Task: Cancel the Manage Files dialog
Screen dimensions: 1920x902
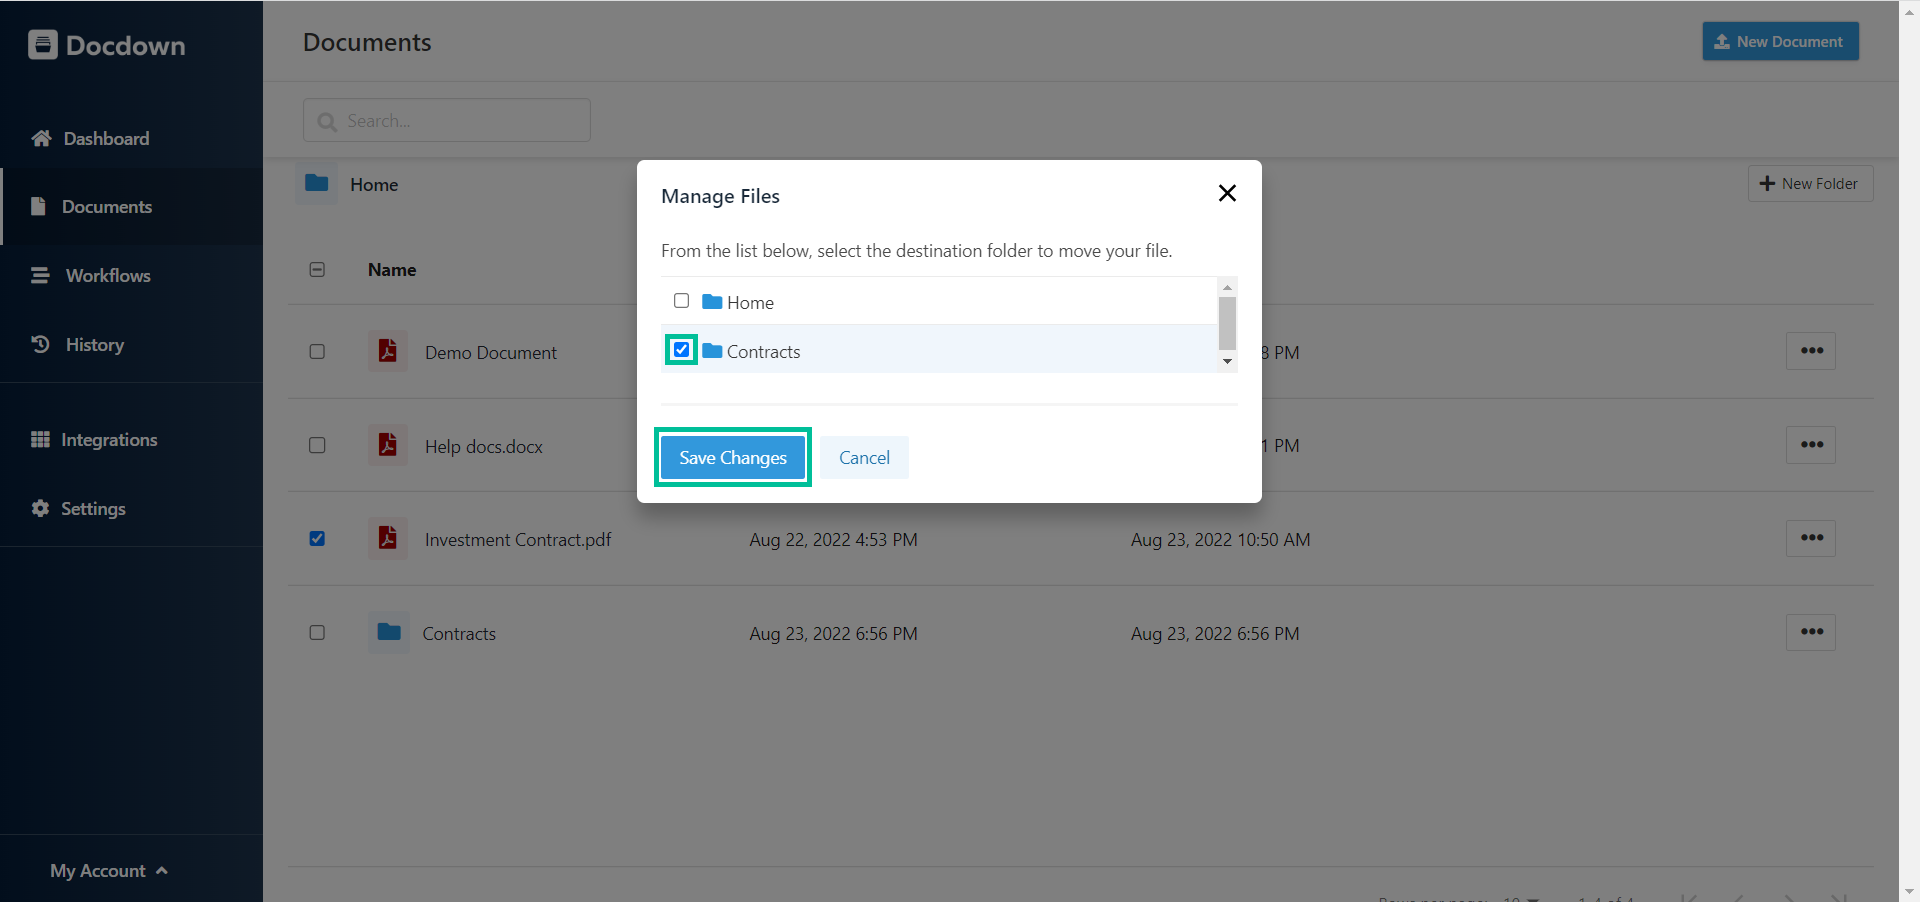Action: 863,457
